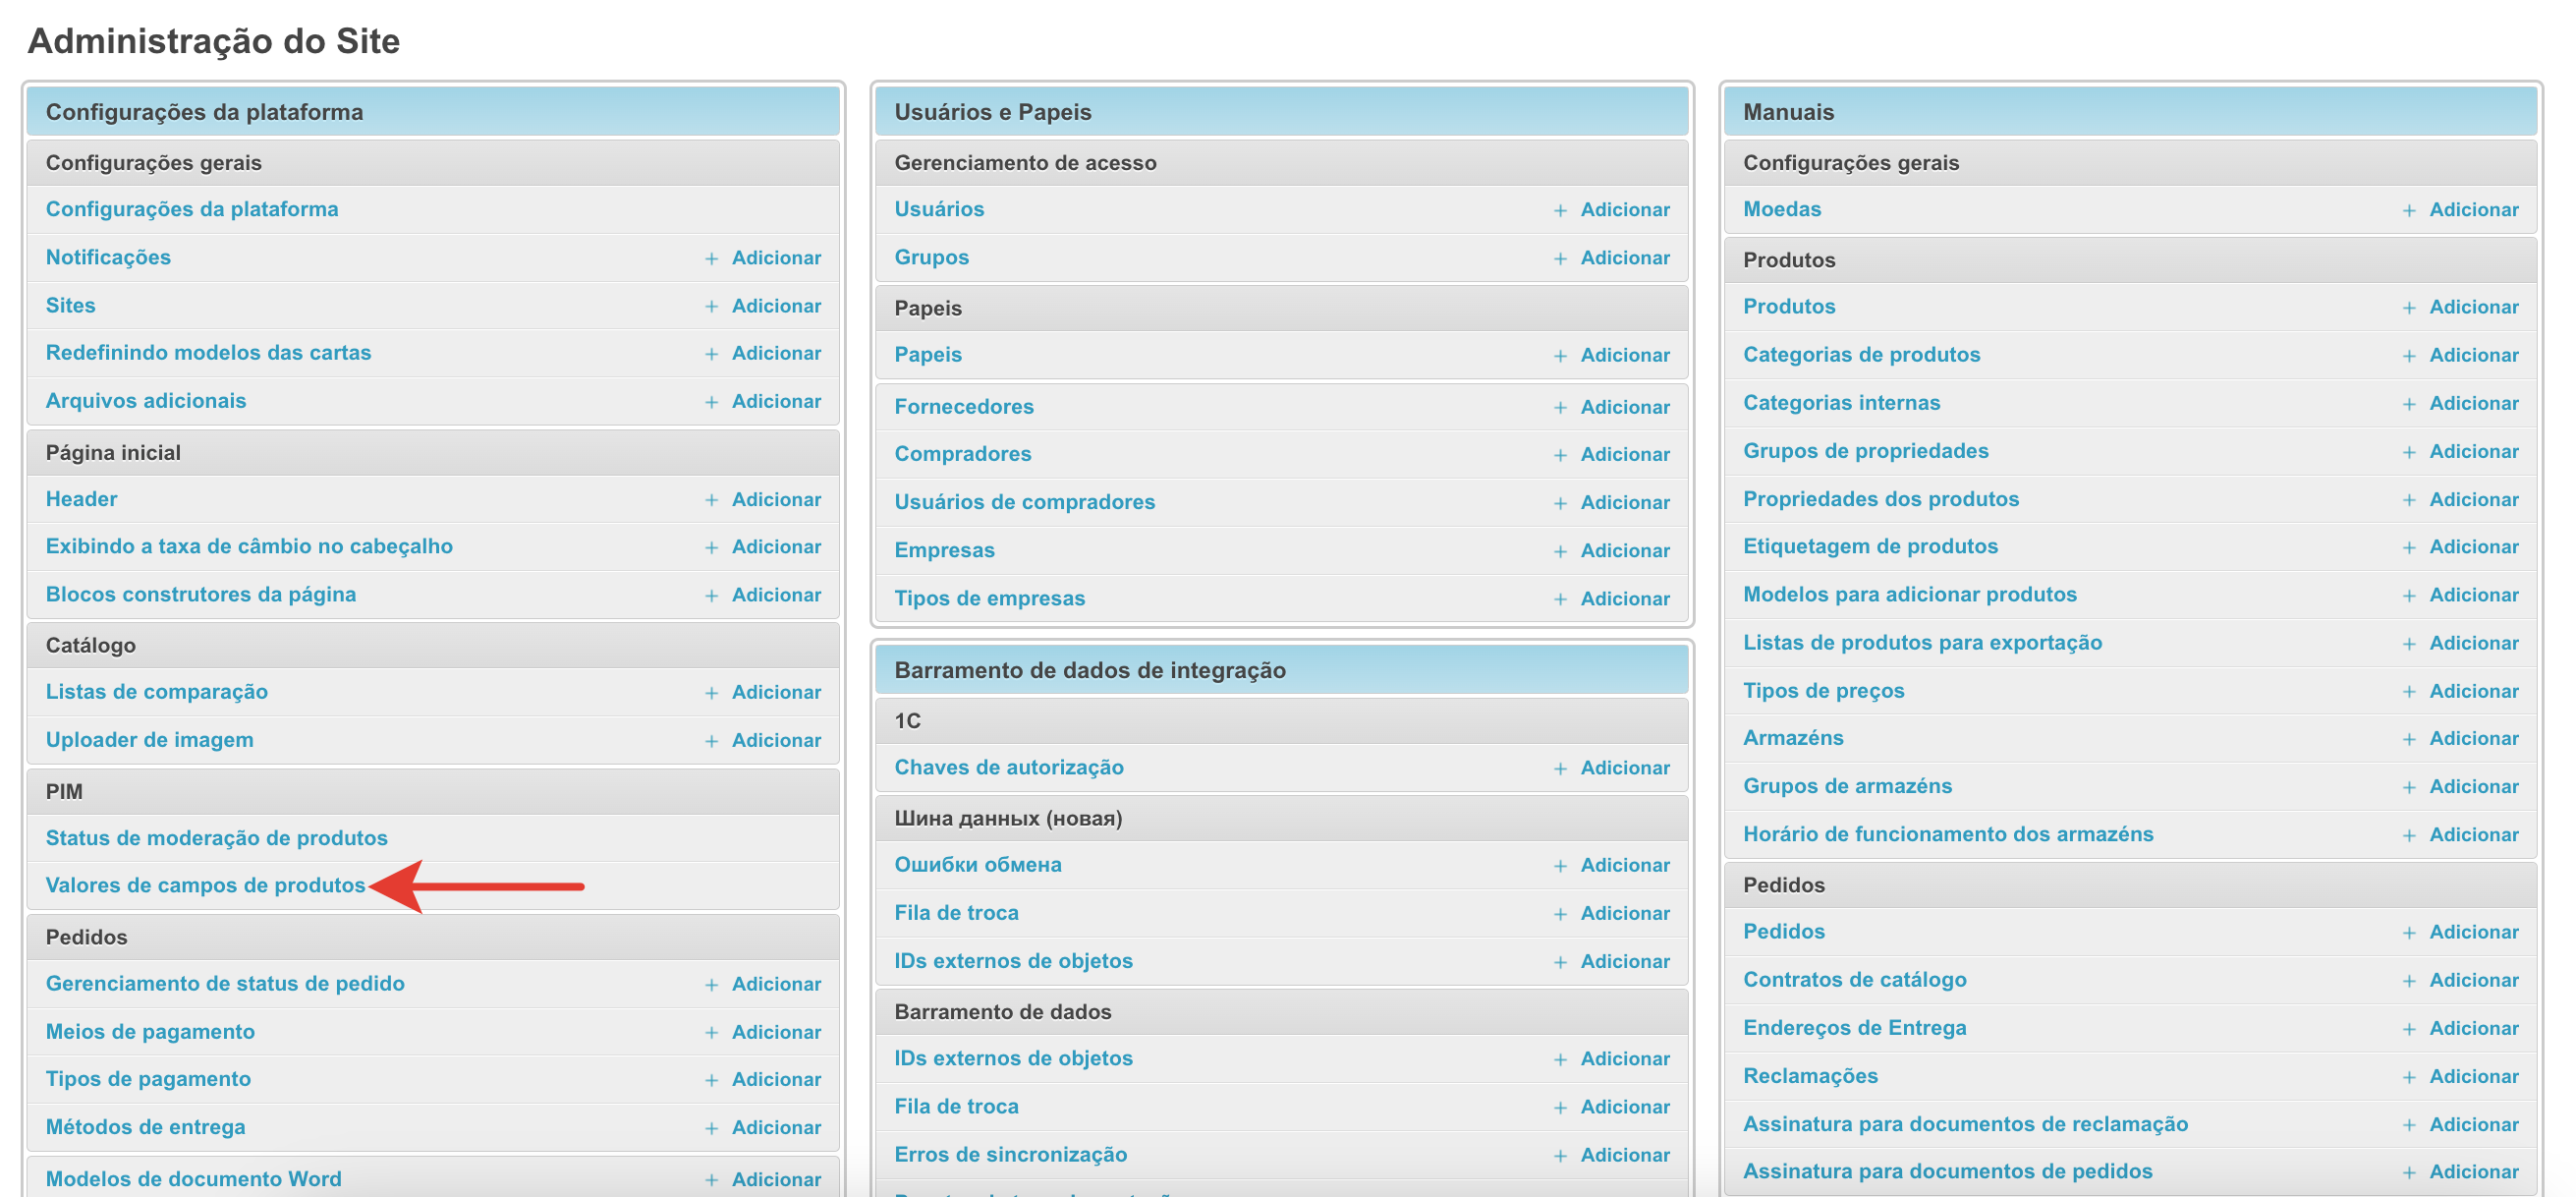Open the Fornecedores link

[x=964, y=407]
